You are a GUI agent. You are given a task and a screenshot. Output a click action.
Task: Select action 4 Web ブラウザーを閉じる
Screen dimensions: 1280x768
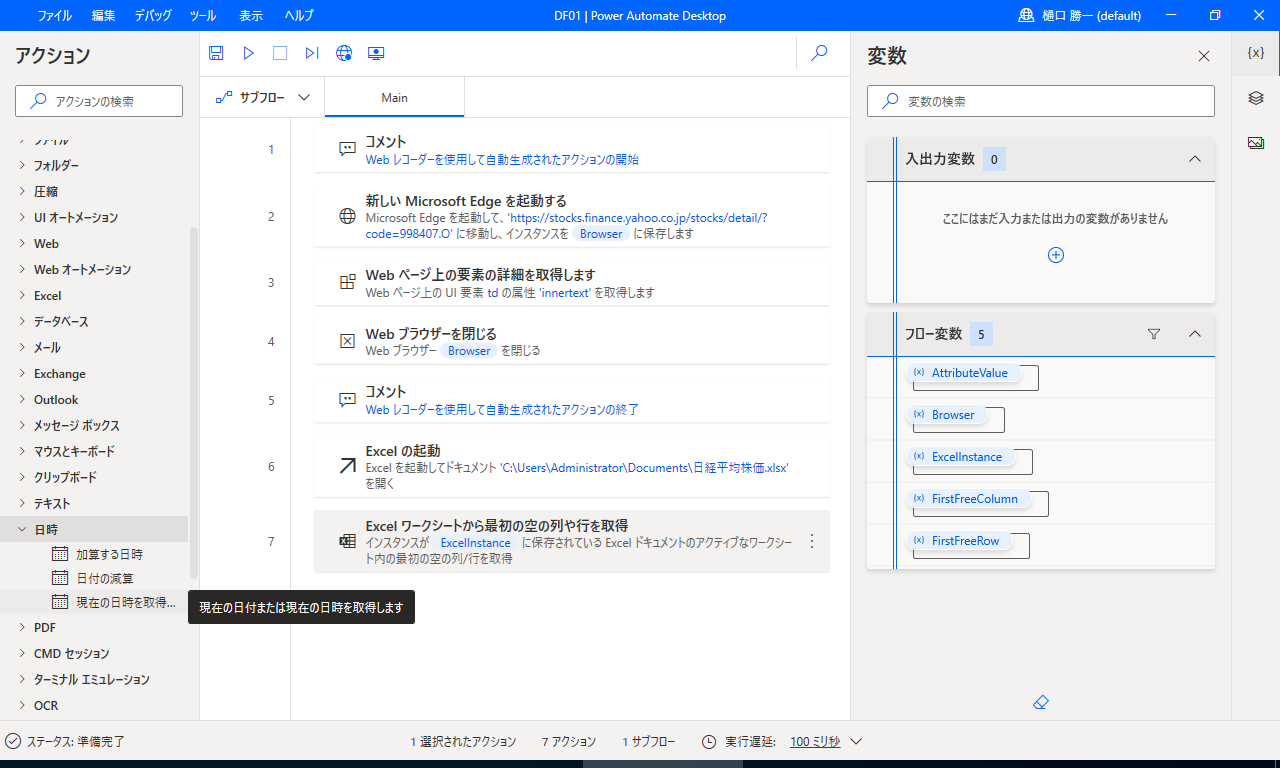[x=571, y=341]
